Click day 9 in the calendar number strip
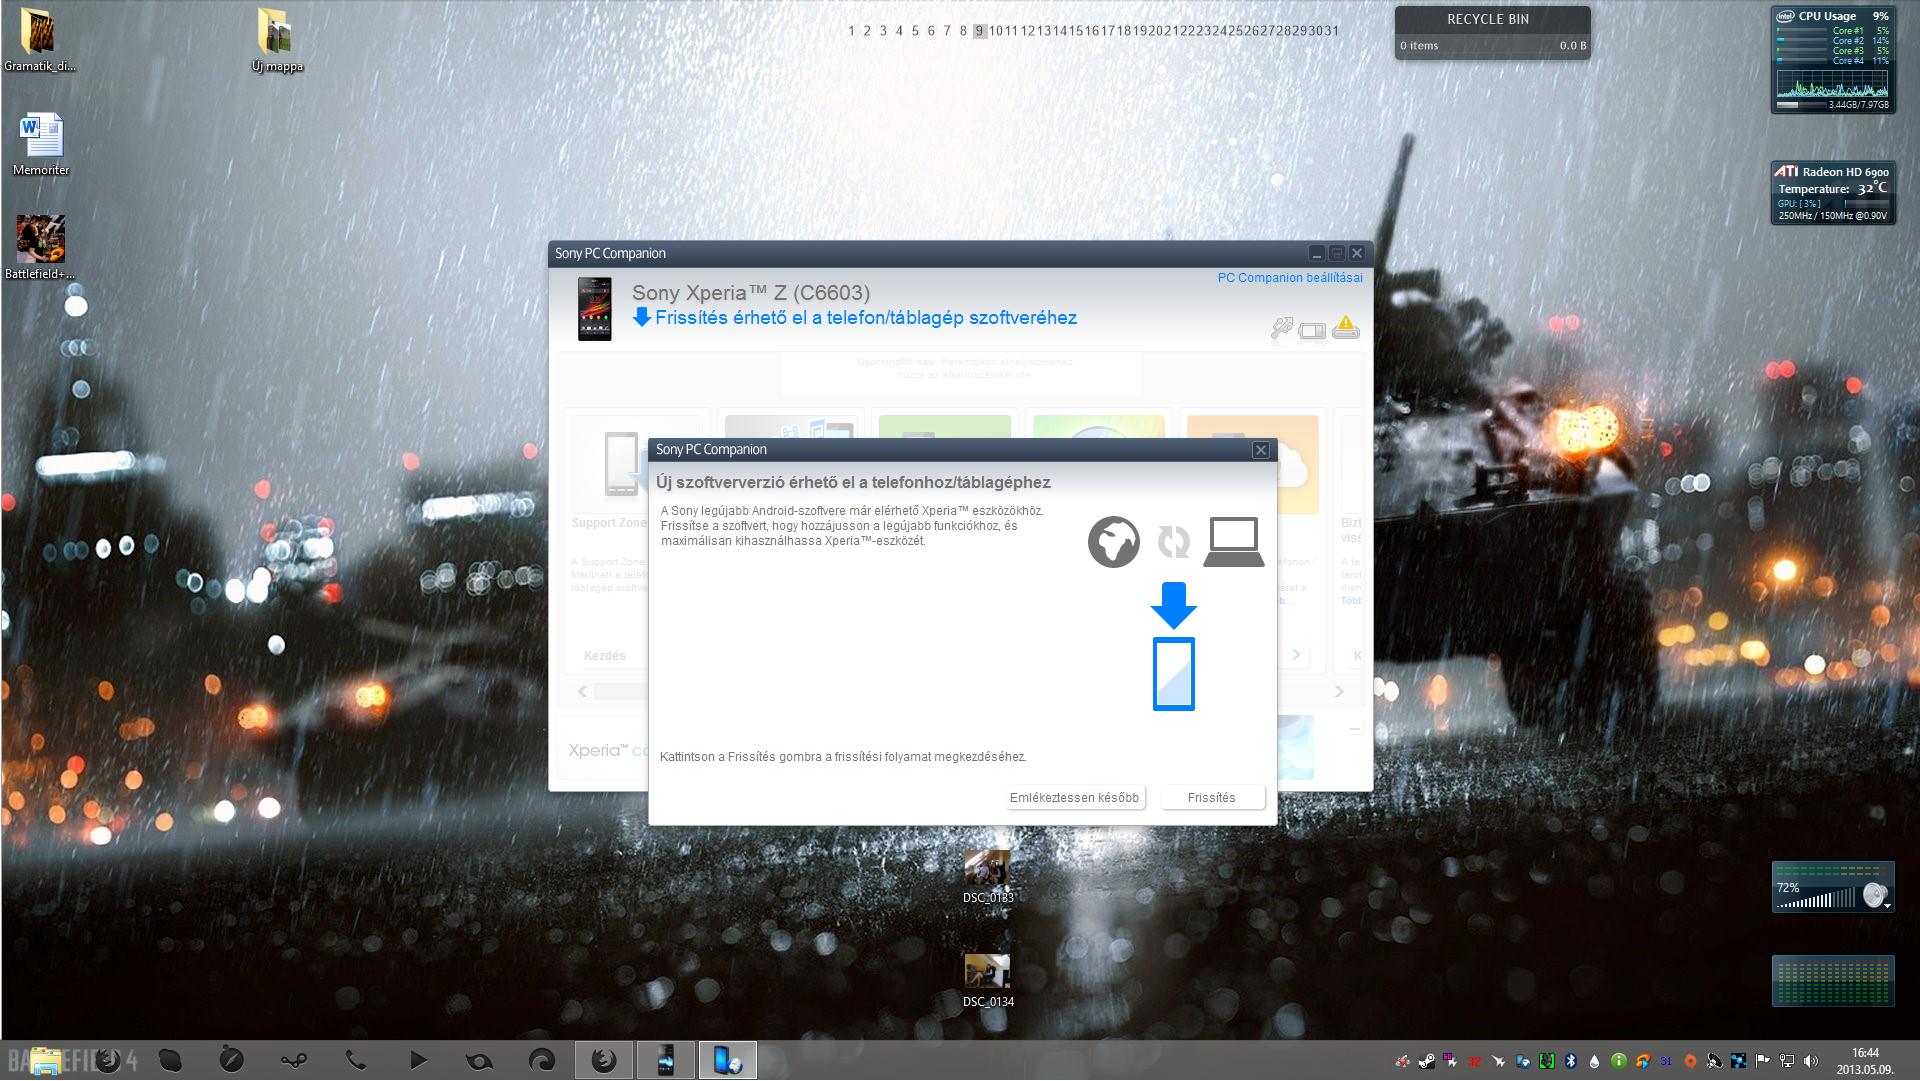 (x=980, y=31)
